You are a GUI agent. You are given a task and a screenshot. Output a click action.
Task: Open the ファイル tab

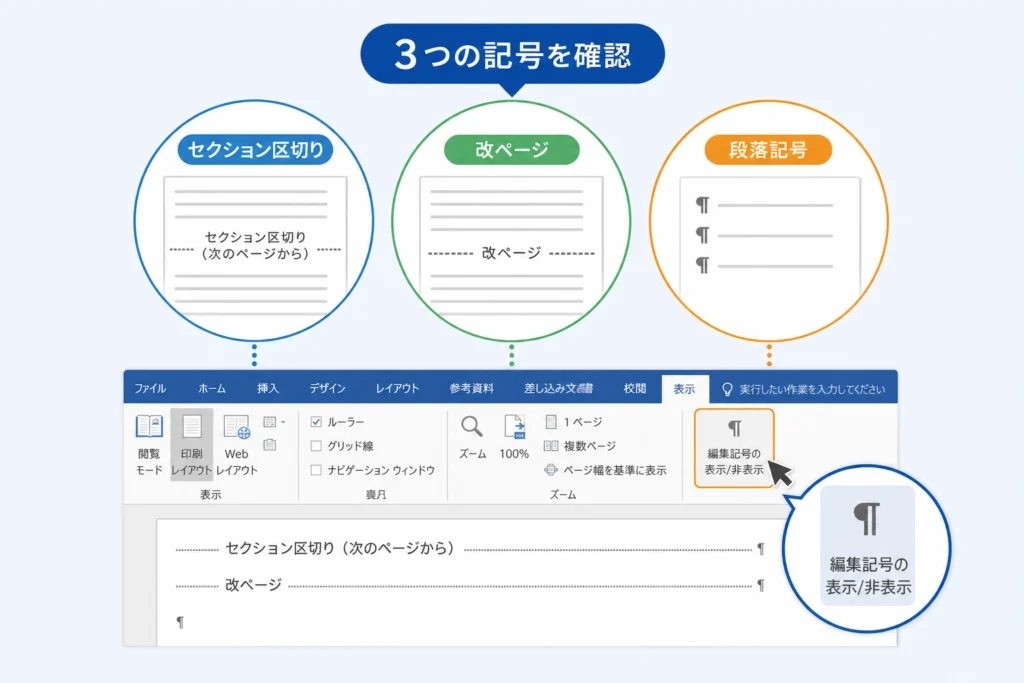tap(150, 389)
